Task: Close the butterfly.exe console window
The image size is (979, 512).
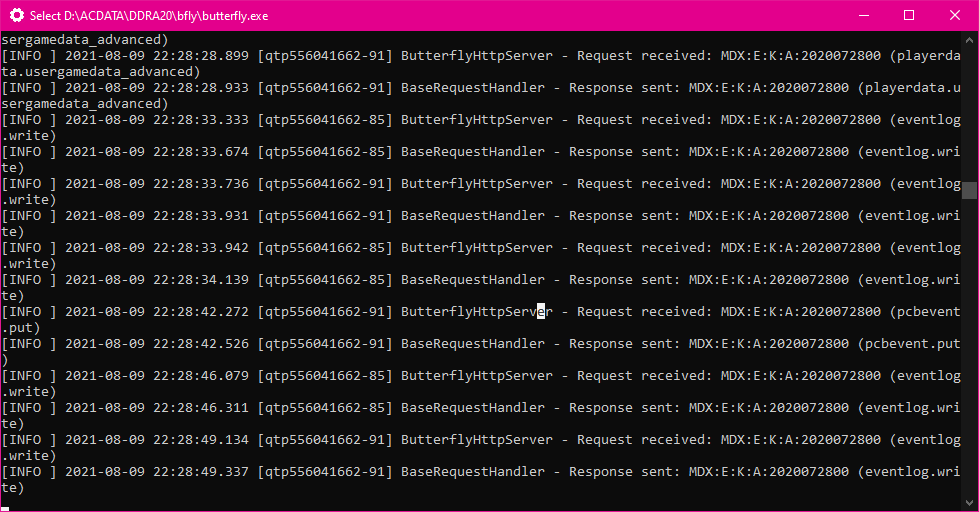Action: click(954, 16)
